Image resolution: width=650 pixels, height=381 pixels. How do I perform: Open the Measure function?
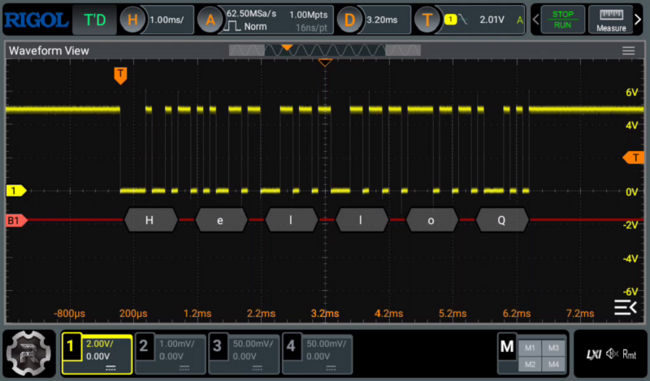tap(611, 19)
